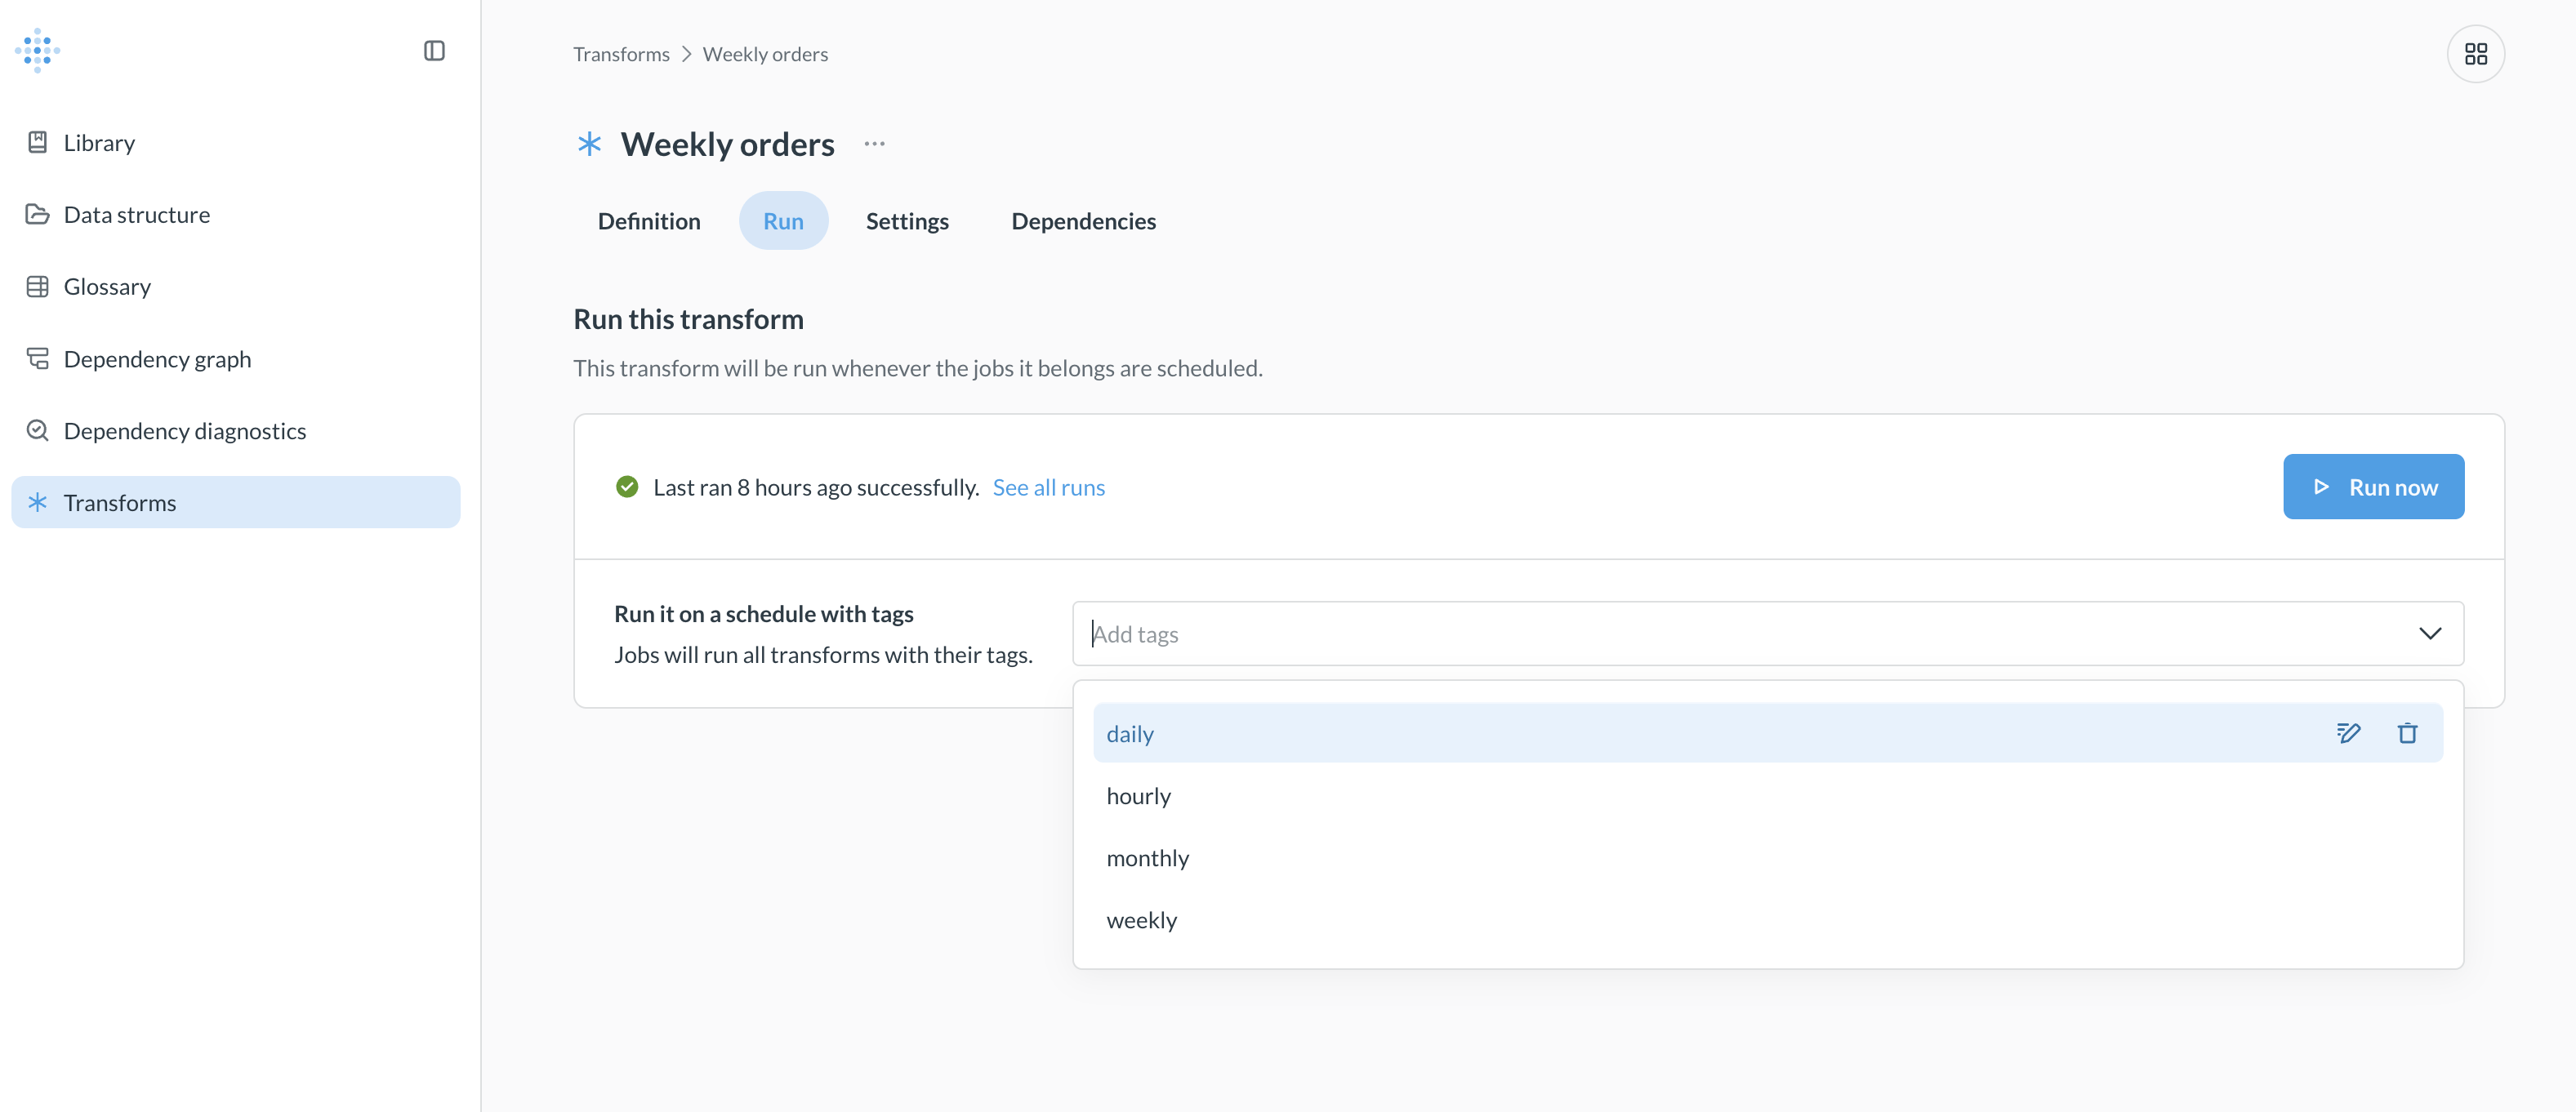Image resolution: width=2576 pixels, height=1112 pixels.
Task: Switch to the Settings tab
Action: point(906,221)
